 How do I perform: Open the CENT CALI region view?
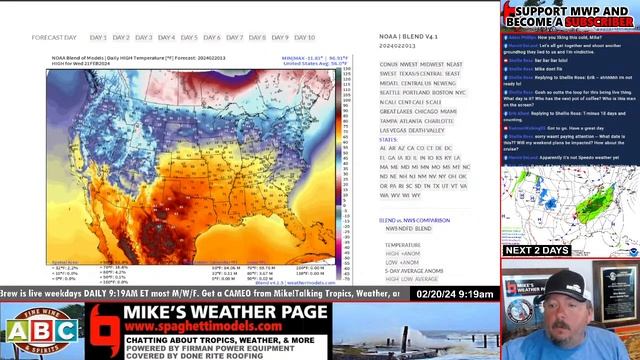tap(411, 102)
